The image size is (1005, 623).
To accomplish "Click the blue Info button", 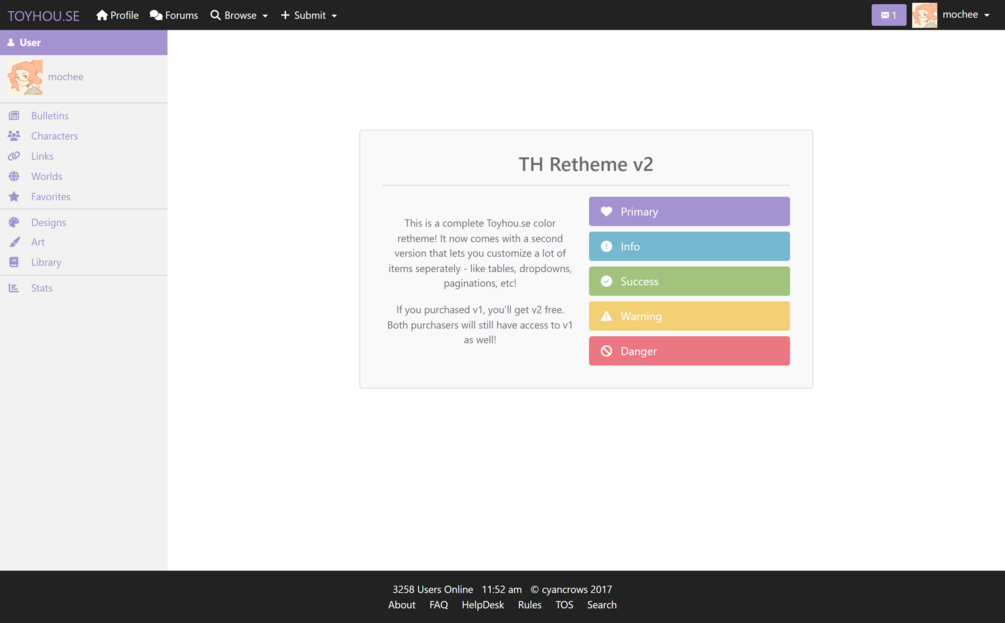I will (x=689, y=246).
